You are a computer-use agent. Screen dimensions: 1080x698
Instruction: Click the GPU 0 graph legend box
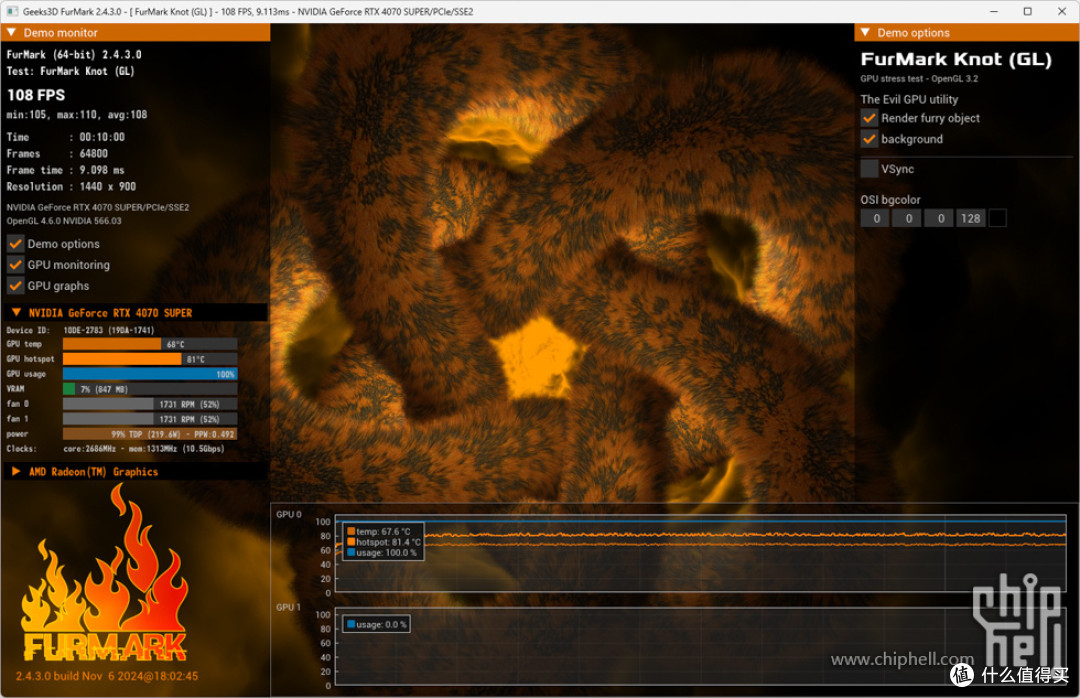[x=383, y=542]
